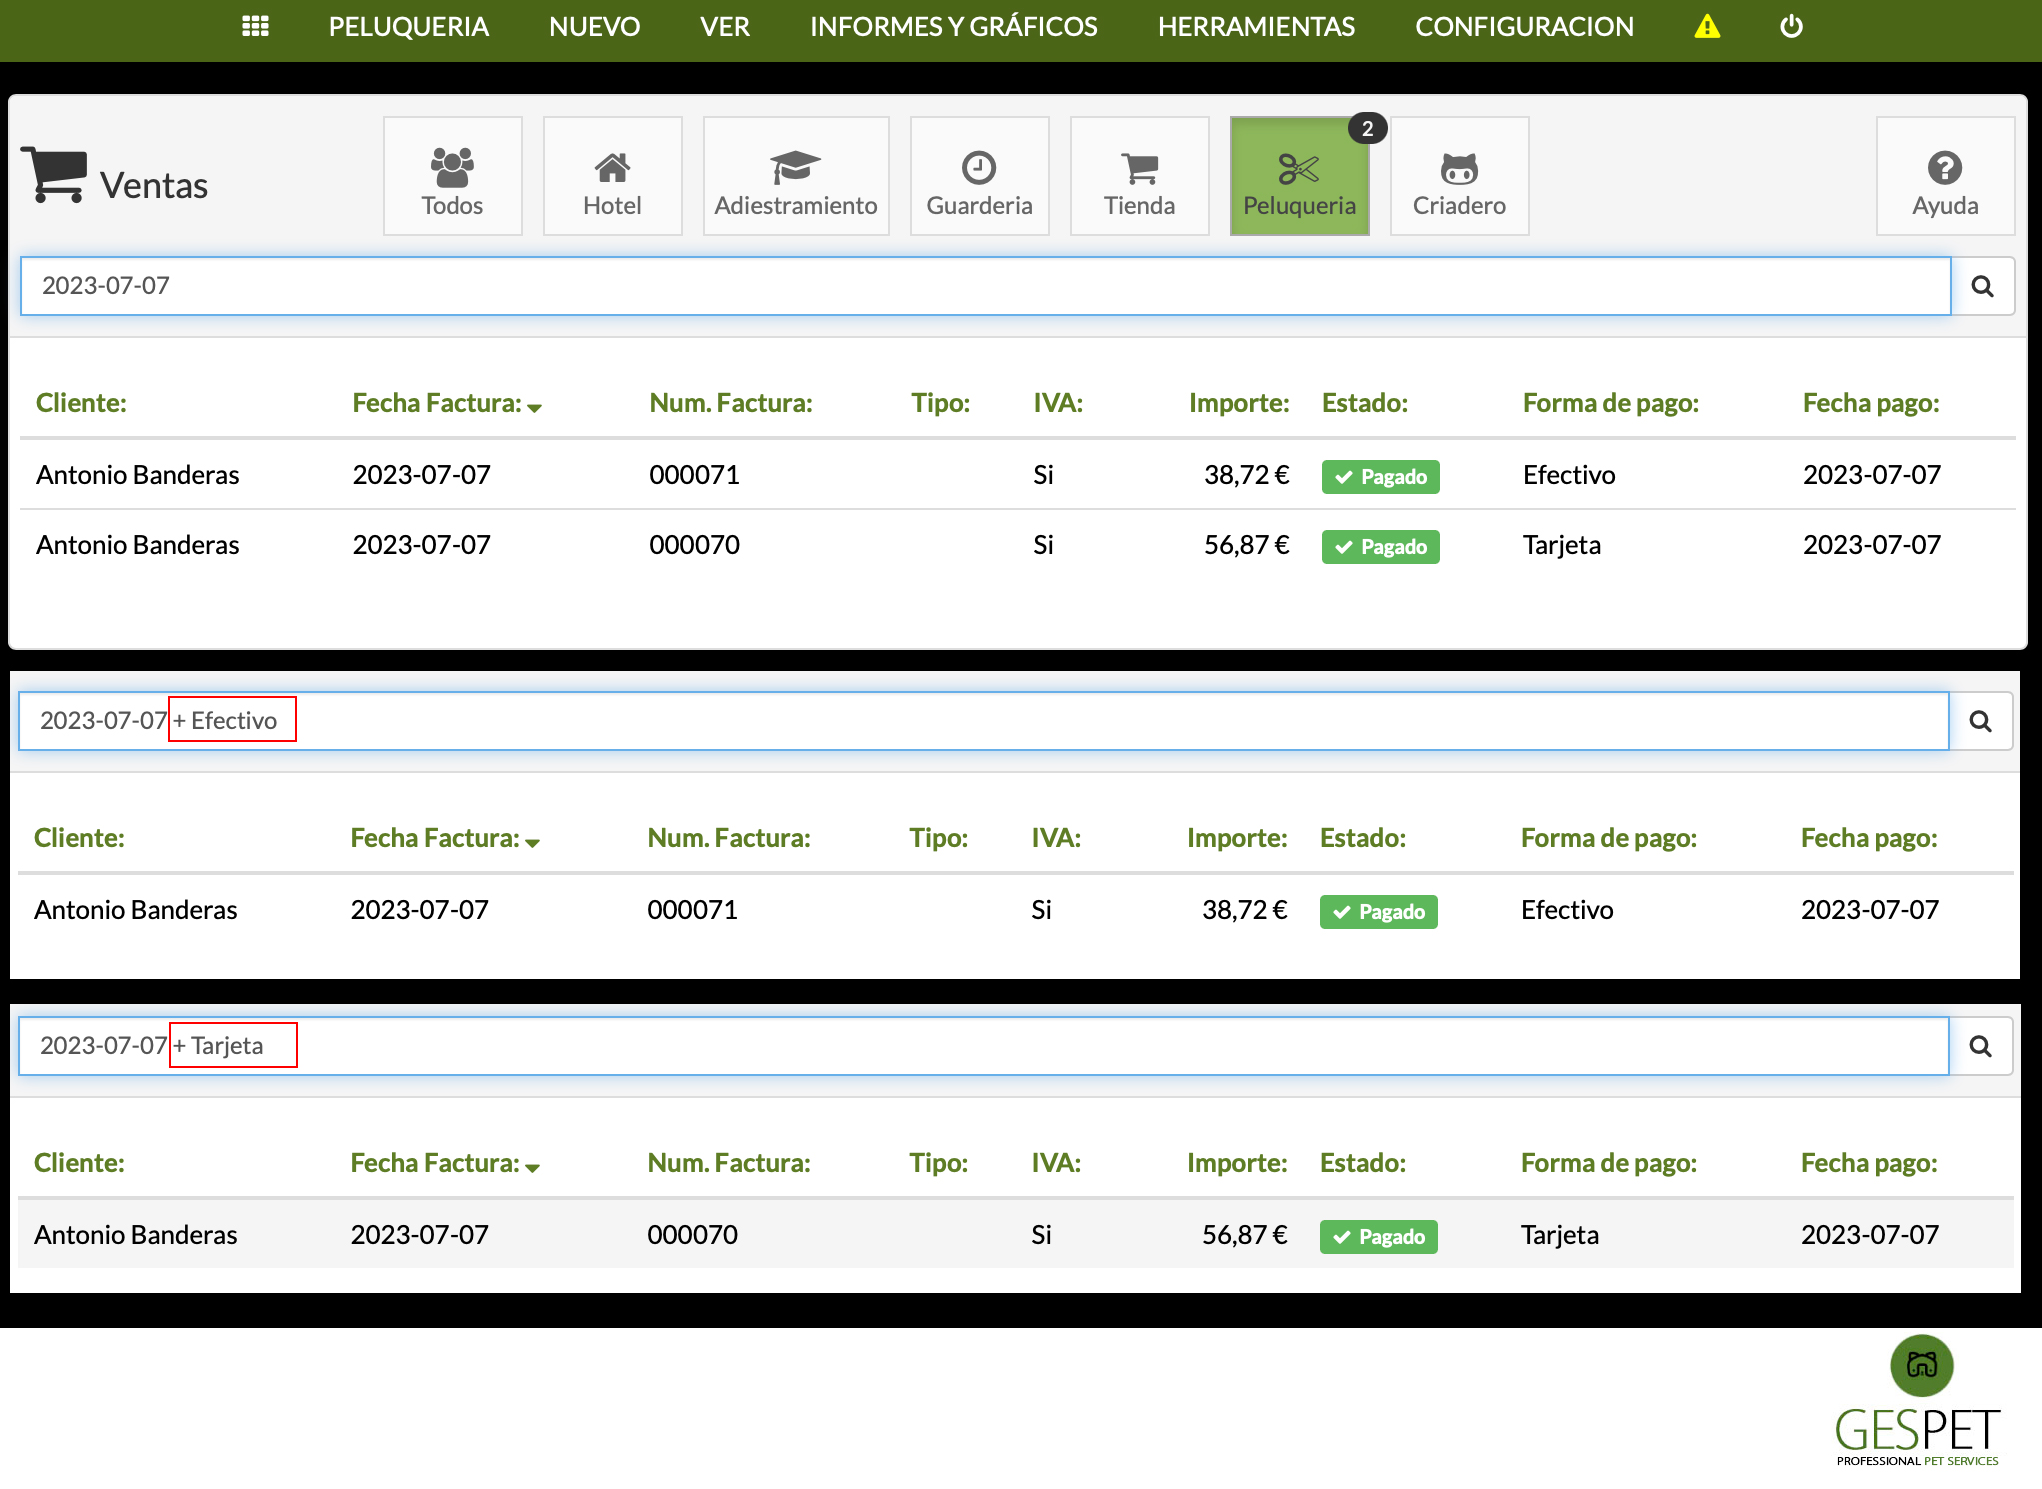Click the power logout icon
This screenshot has width=2042, height=1489.
(x=1791, y=26)
